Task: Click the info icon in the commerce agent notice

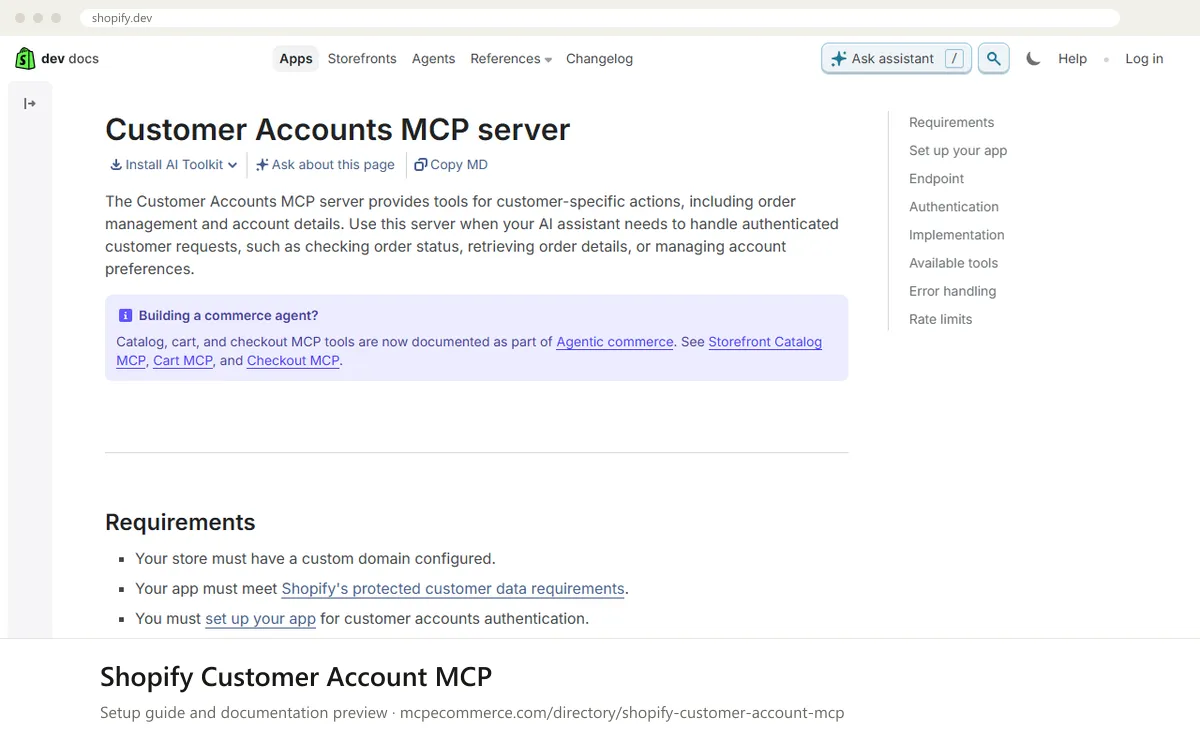Action: point(125,316)
